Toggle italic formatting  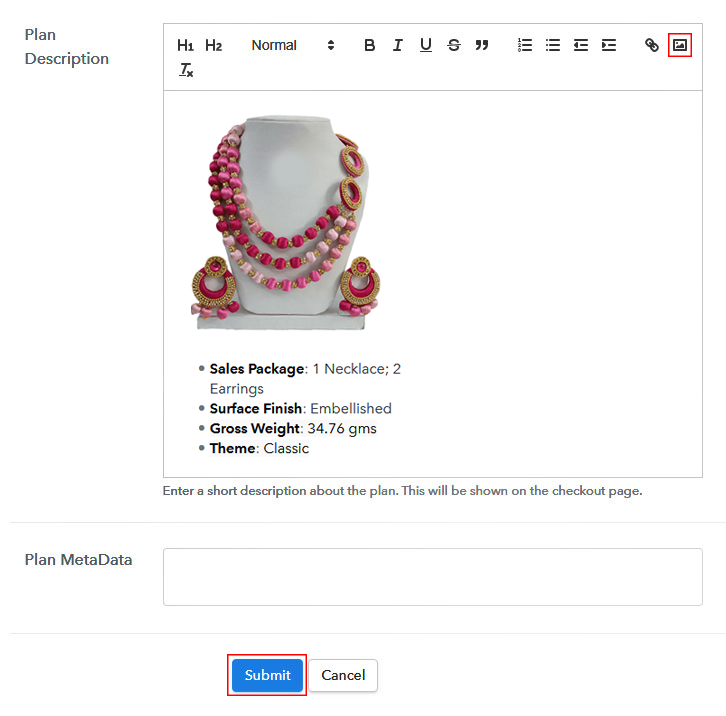[397, 45]
